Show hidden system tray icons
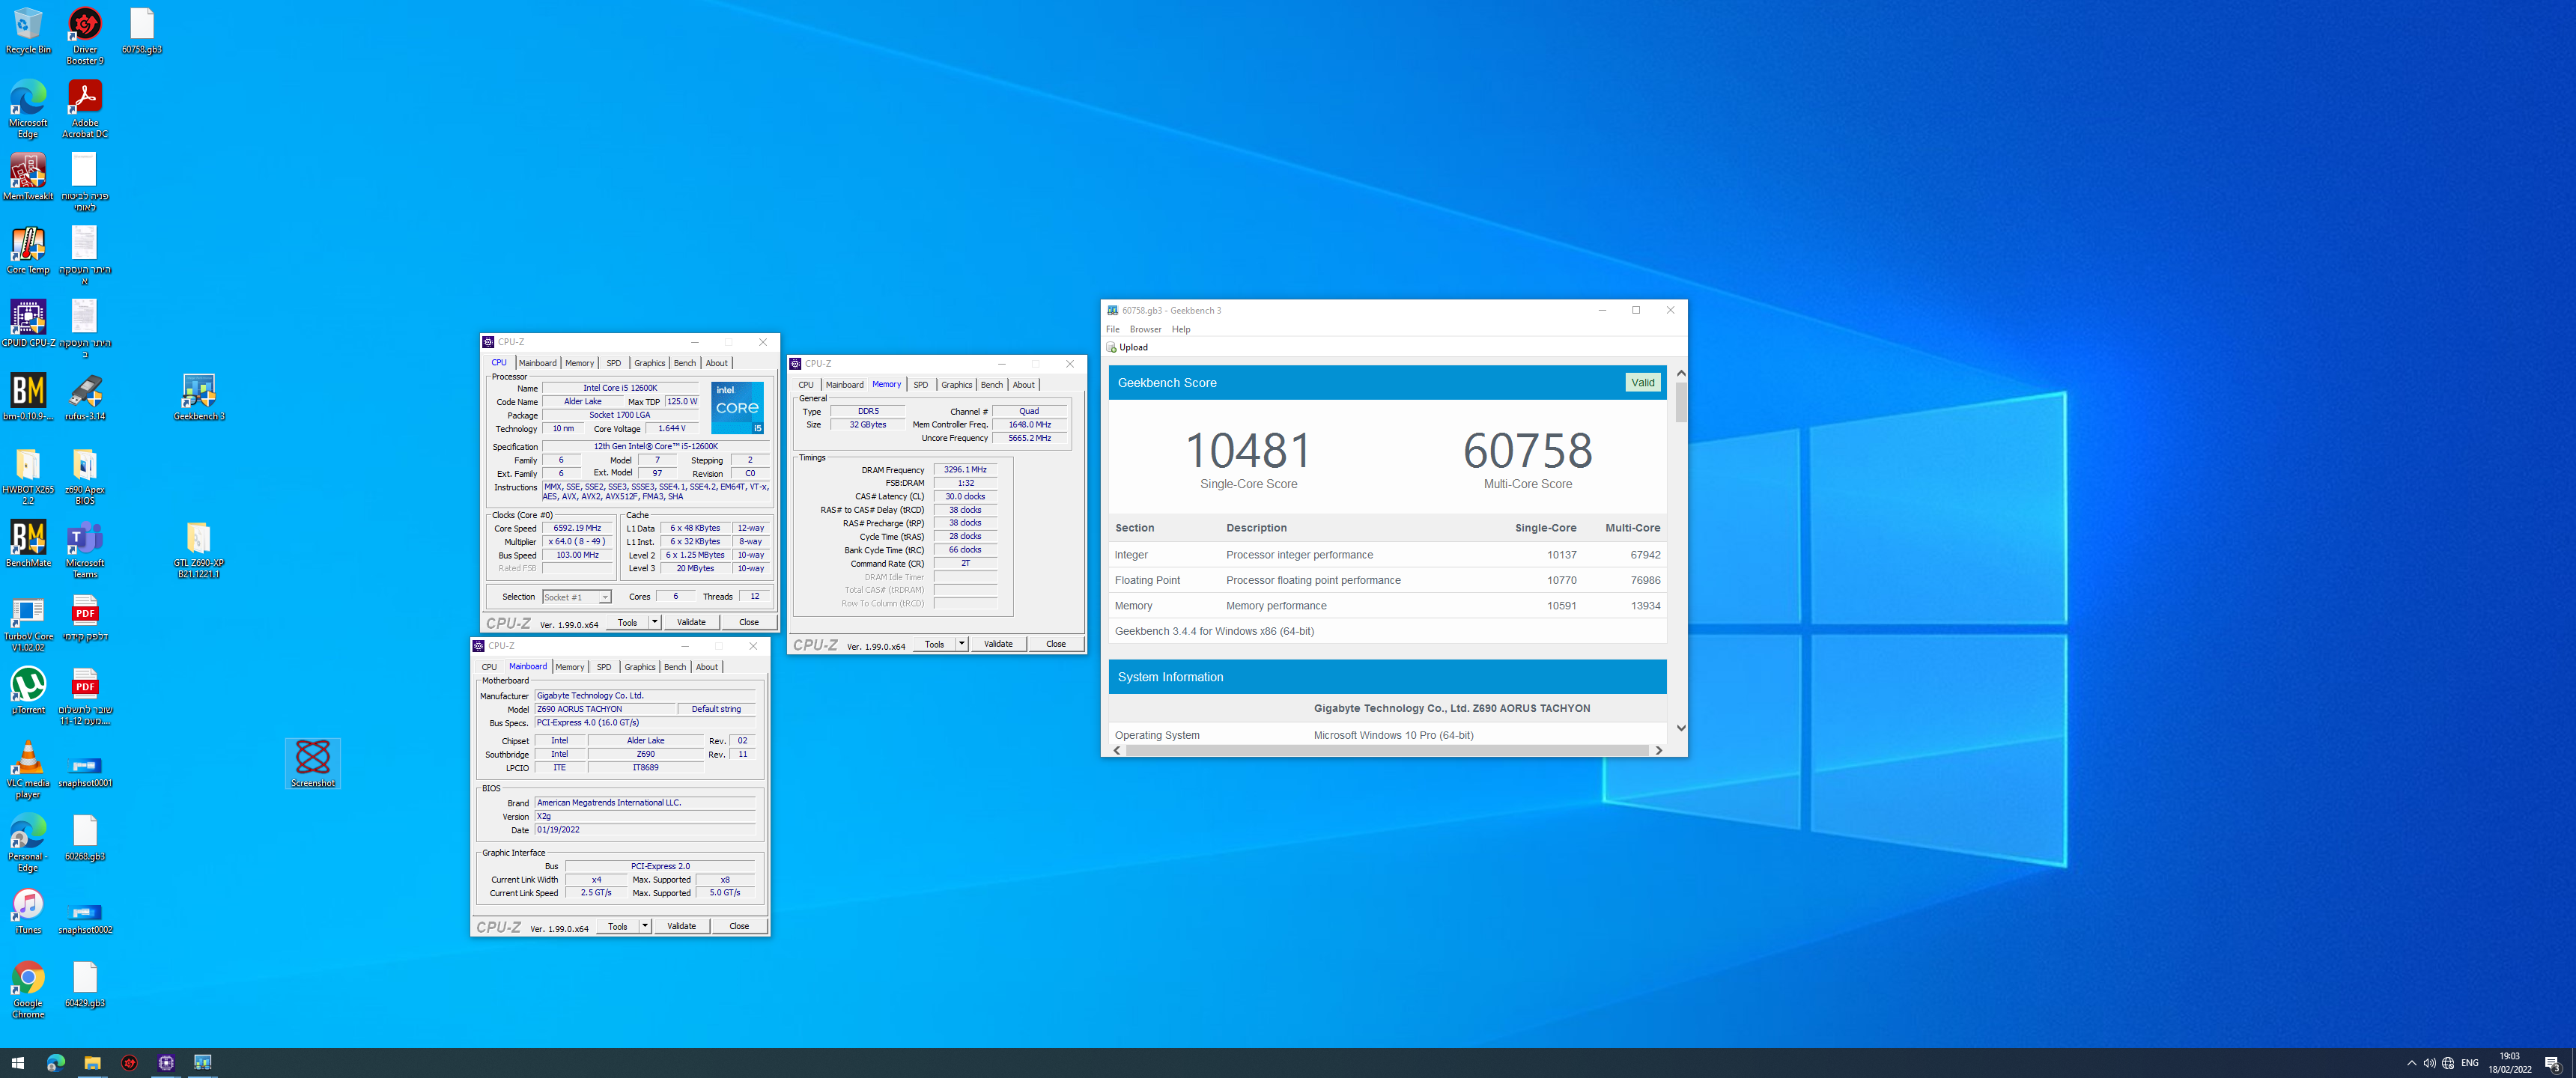Screen dimensions: 2576x1078 [x=2411, y=1063]
